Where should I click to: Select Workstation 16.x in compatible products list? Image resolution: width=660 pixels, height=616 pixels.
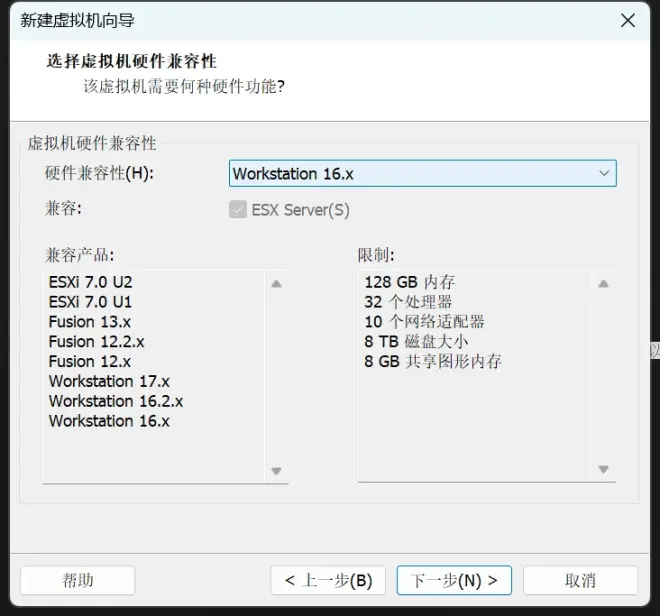click(x=109, y=421)
